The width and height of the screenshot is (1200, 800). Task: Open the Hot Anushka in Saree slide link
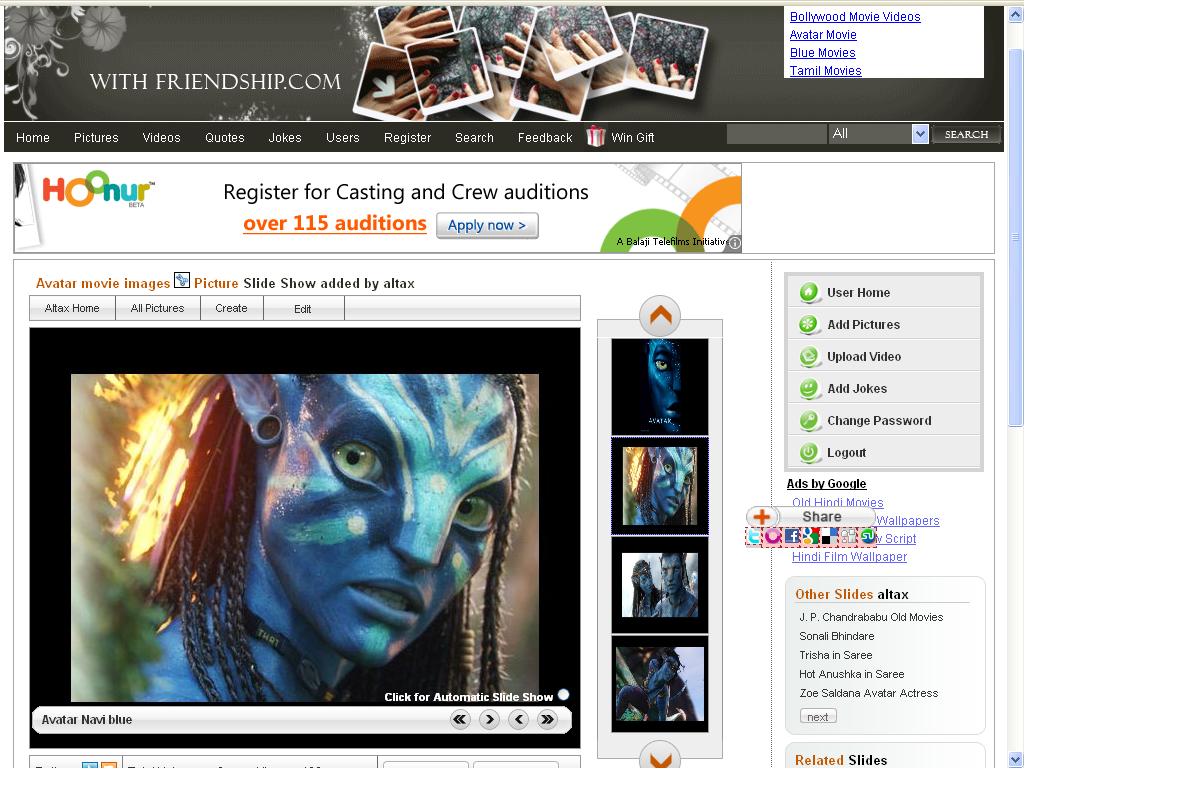[852, 674]
